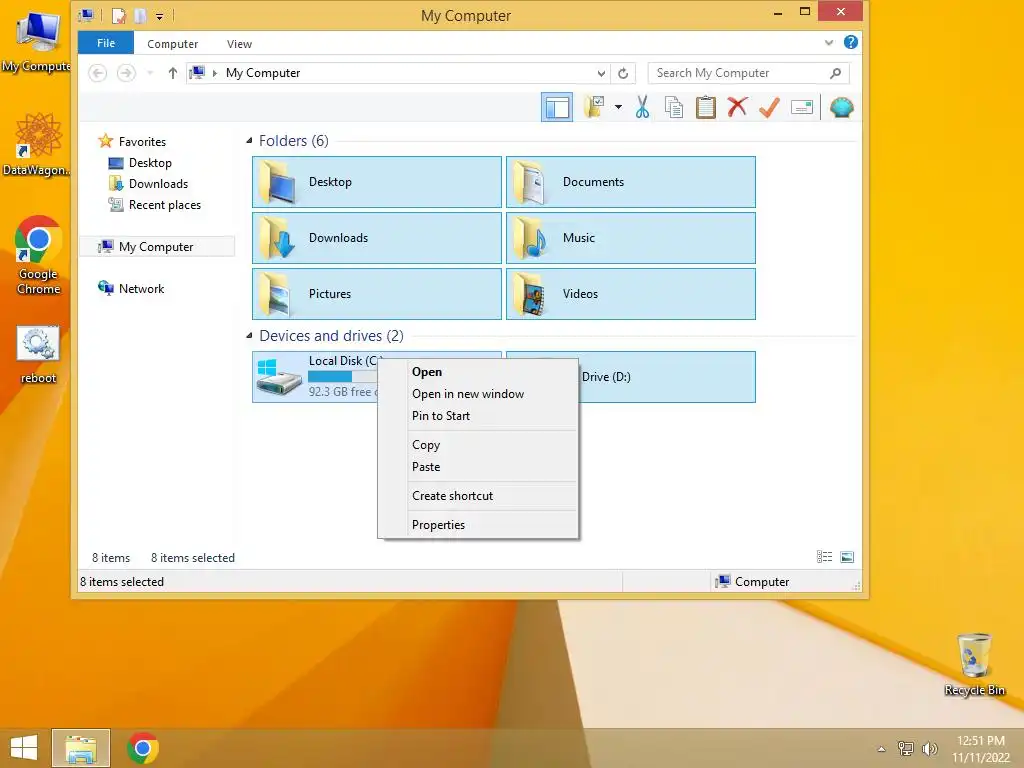Click Chrome in the taskbar
The width and height of the screenshot is (1024, 768).
coord(143,748)
